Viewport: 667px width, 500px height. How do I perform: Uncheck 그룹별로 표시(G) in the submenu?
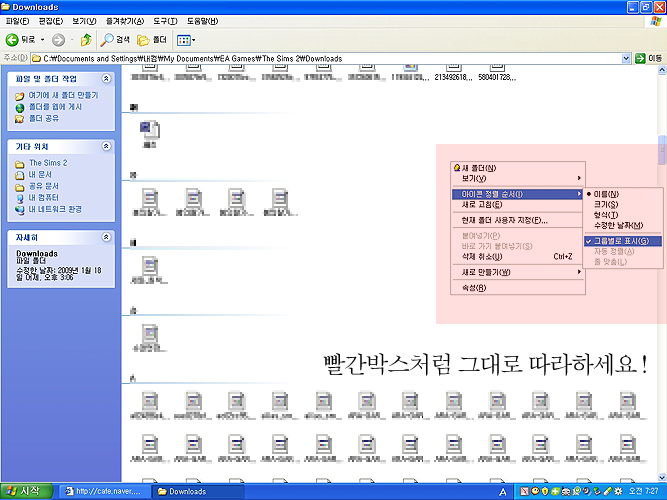coord(623,241)
